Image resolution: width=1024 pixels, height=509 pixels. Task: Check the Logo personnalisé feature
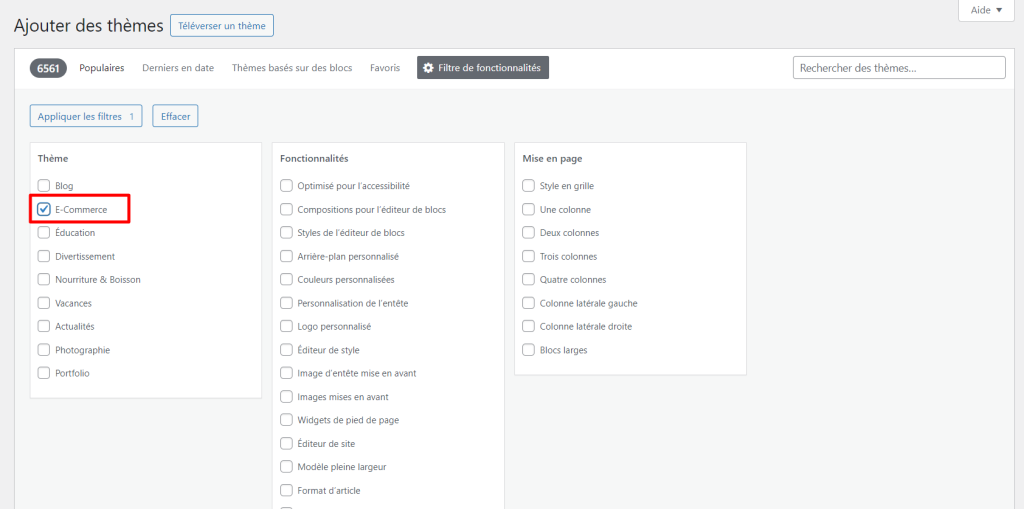tap(287, 326)
